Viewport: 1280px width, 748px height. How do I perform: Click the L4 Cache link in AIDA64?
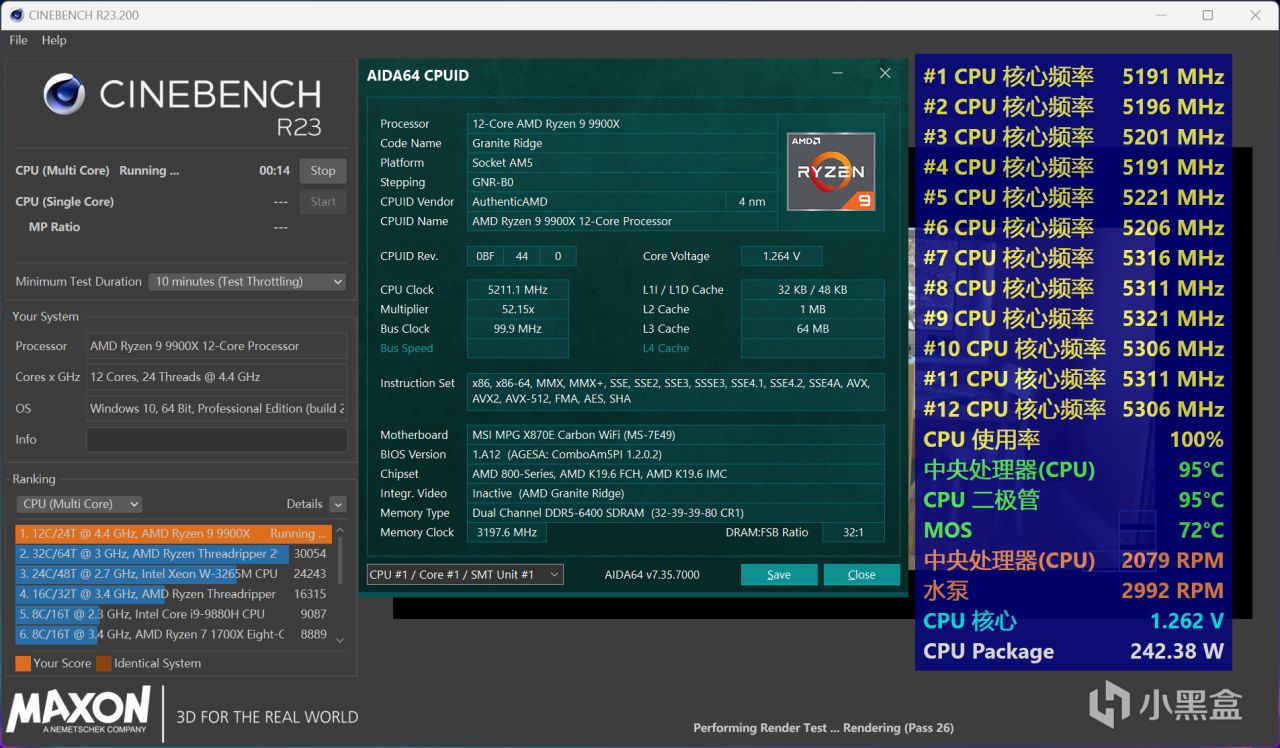666,349
